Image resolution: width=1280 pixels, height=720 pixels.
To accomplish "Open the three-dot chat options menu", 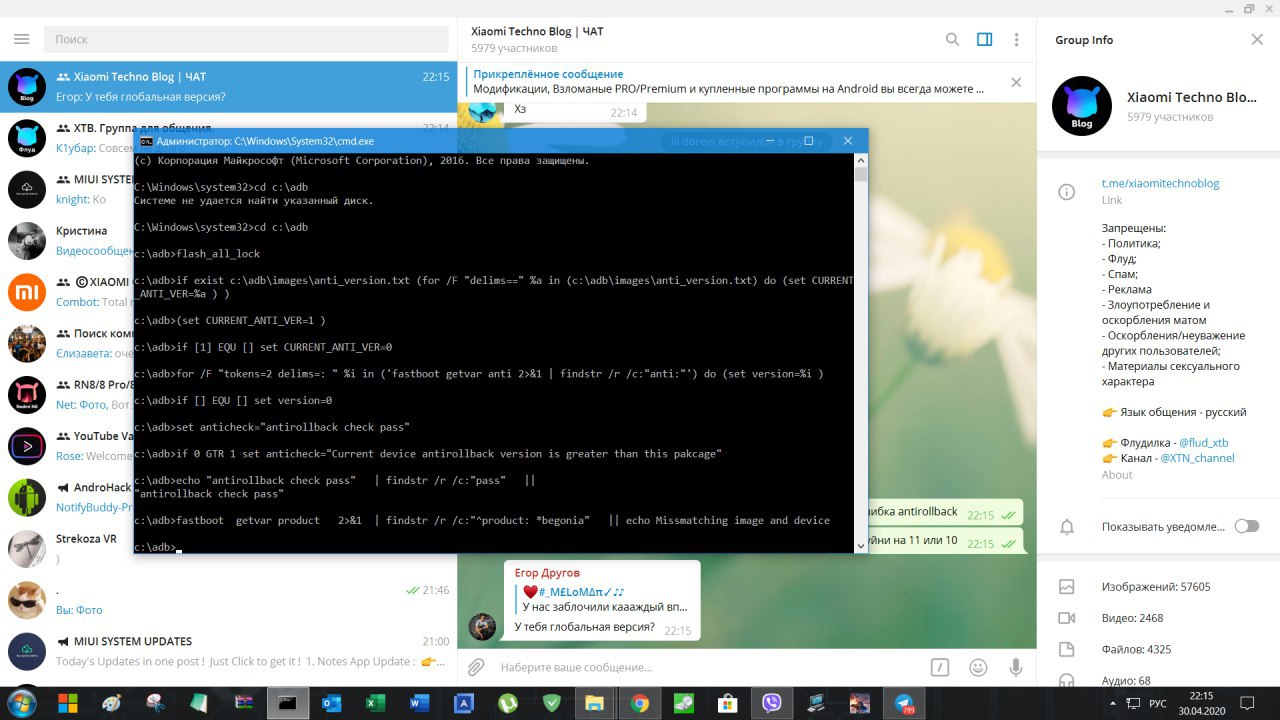I will pyautogui.click(x=1016, y=39).
